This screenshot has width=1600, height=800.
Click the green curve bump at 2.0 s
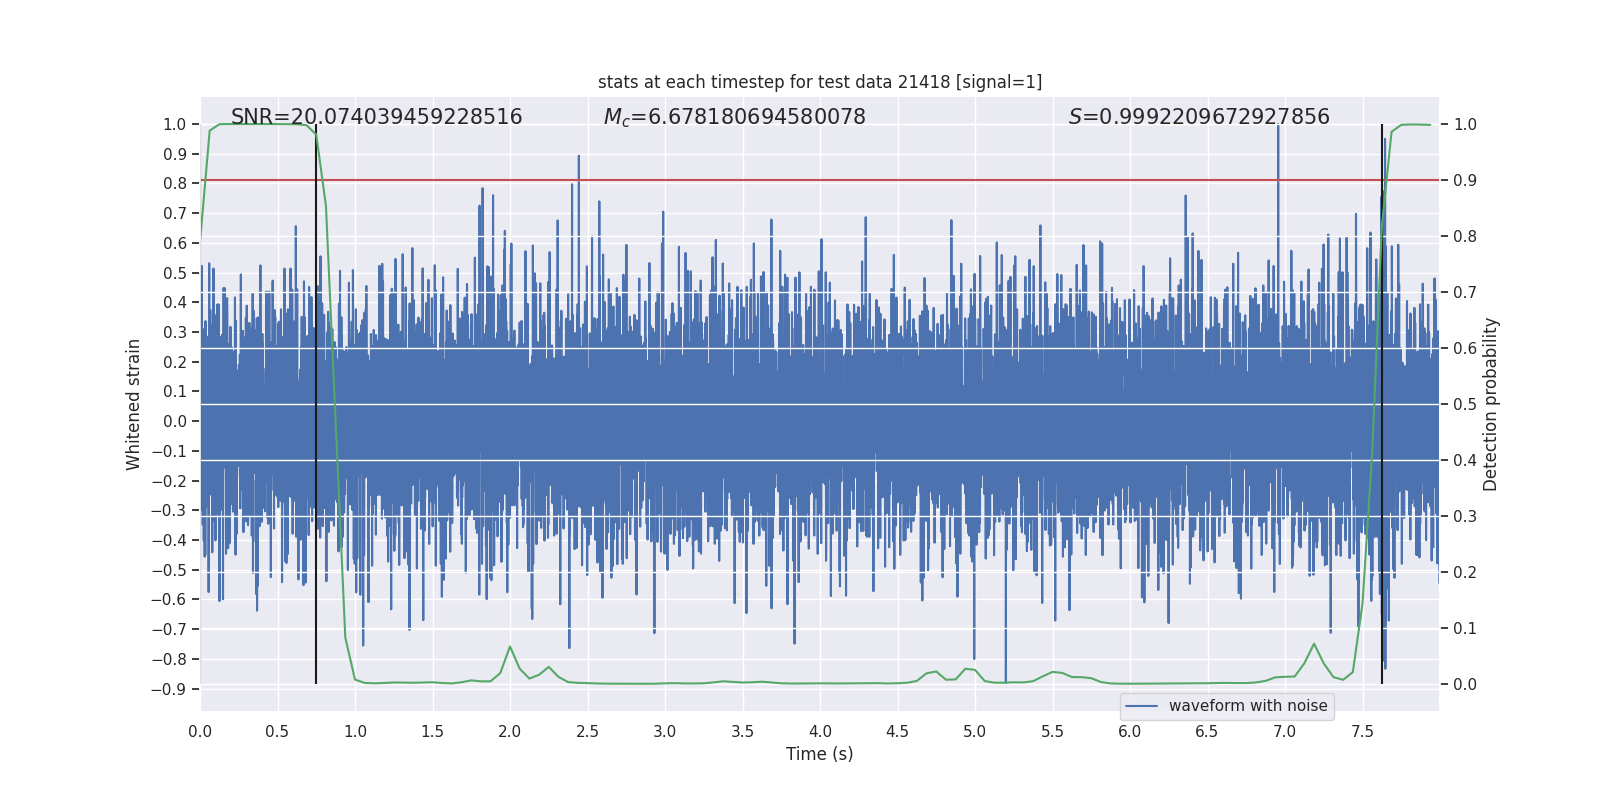tap(510, 648)
